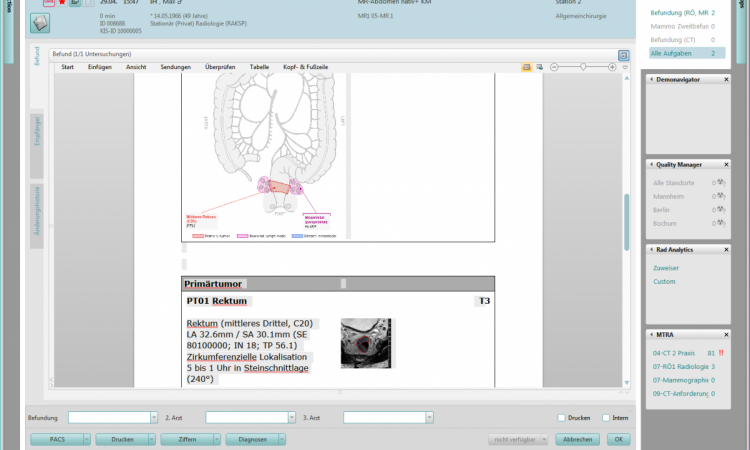Click the patient document icon at top left
Screen dimensions: 750x450
41,24
